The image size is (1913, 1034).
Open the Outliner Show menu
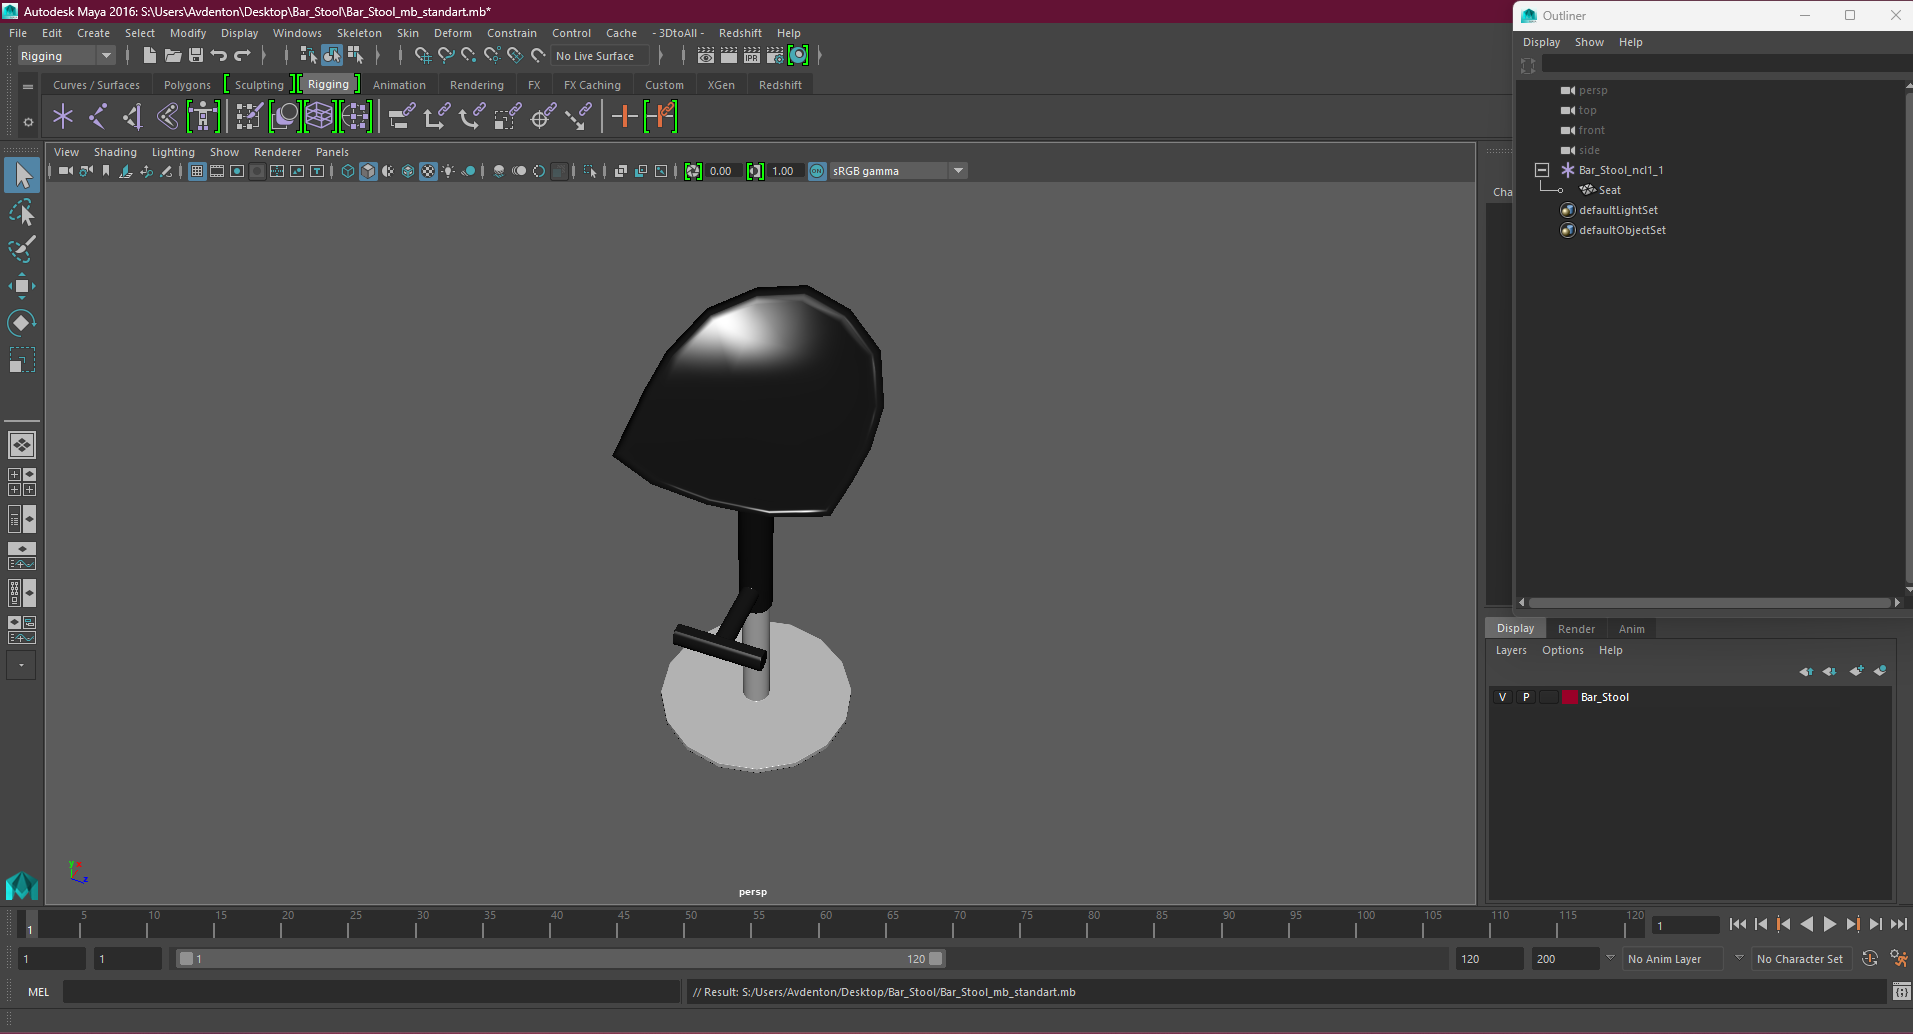tap(1589, 42)
